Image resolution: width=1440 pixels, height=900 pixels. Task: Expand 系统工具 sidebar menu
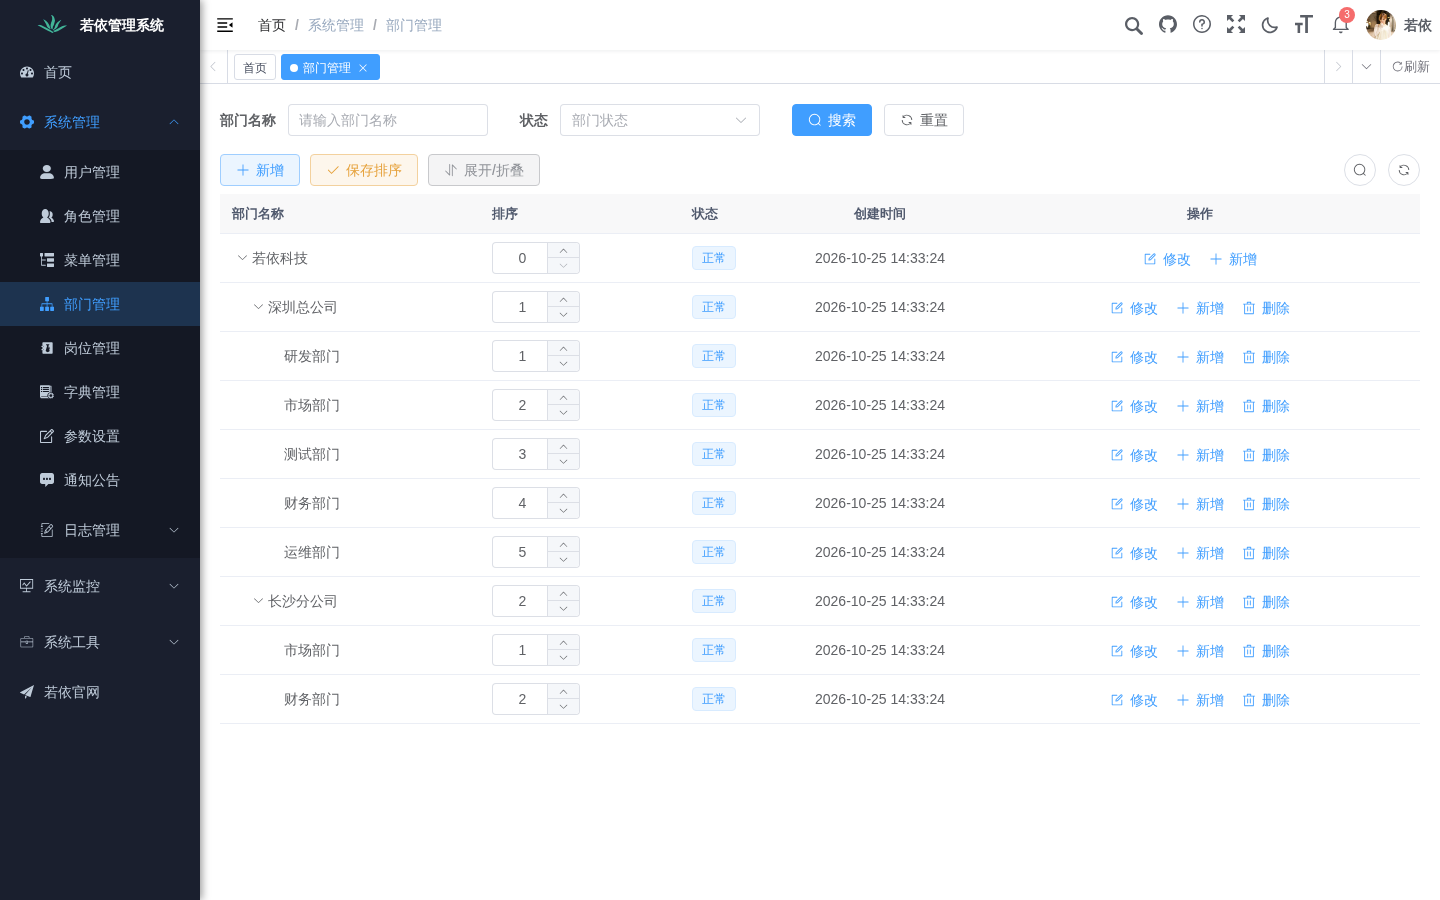[x=100, y=642]
